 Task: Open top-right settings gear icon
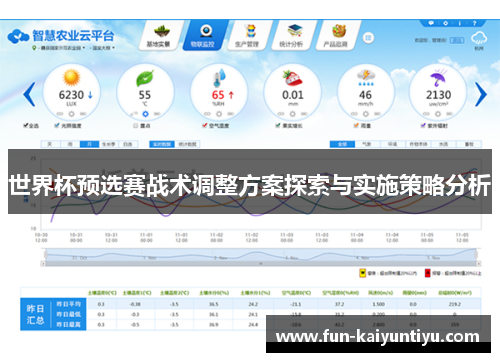coord(445,23)
